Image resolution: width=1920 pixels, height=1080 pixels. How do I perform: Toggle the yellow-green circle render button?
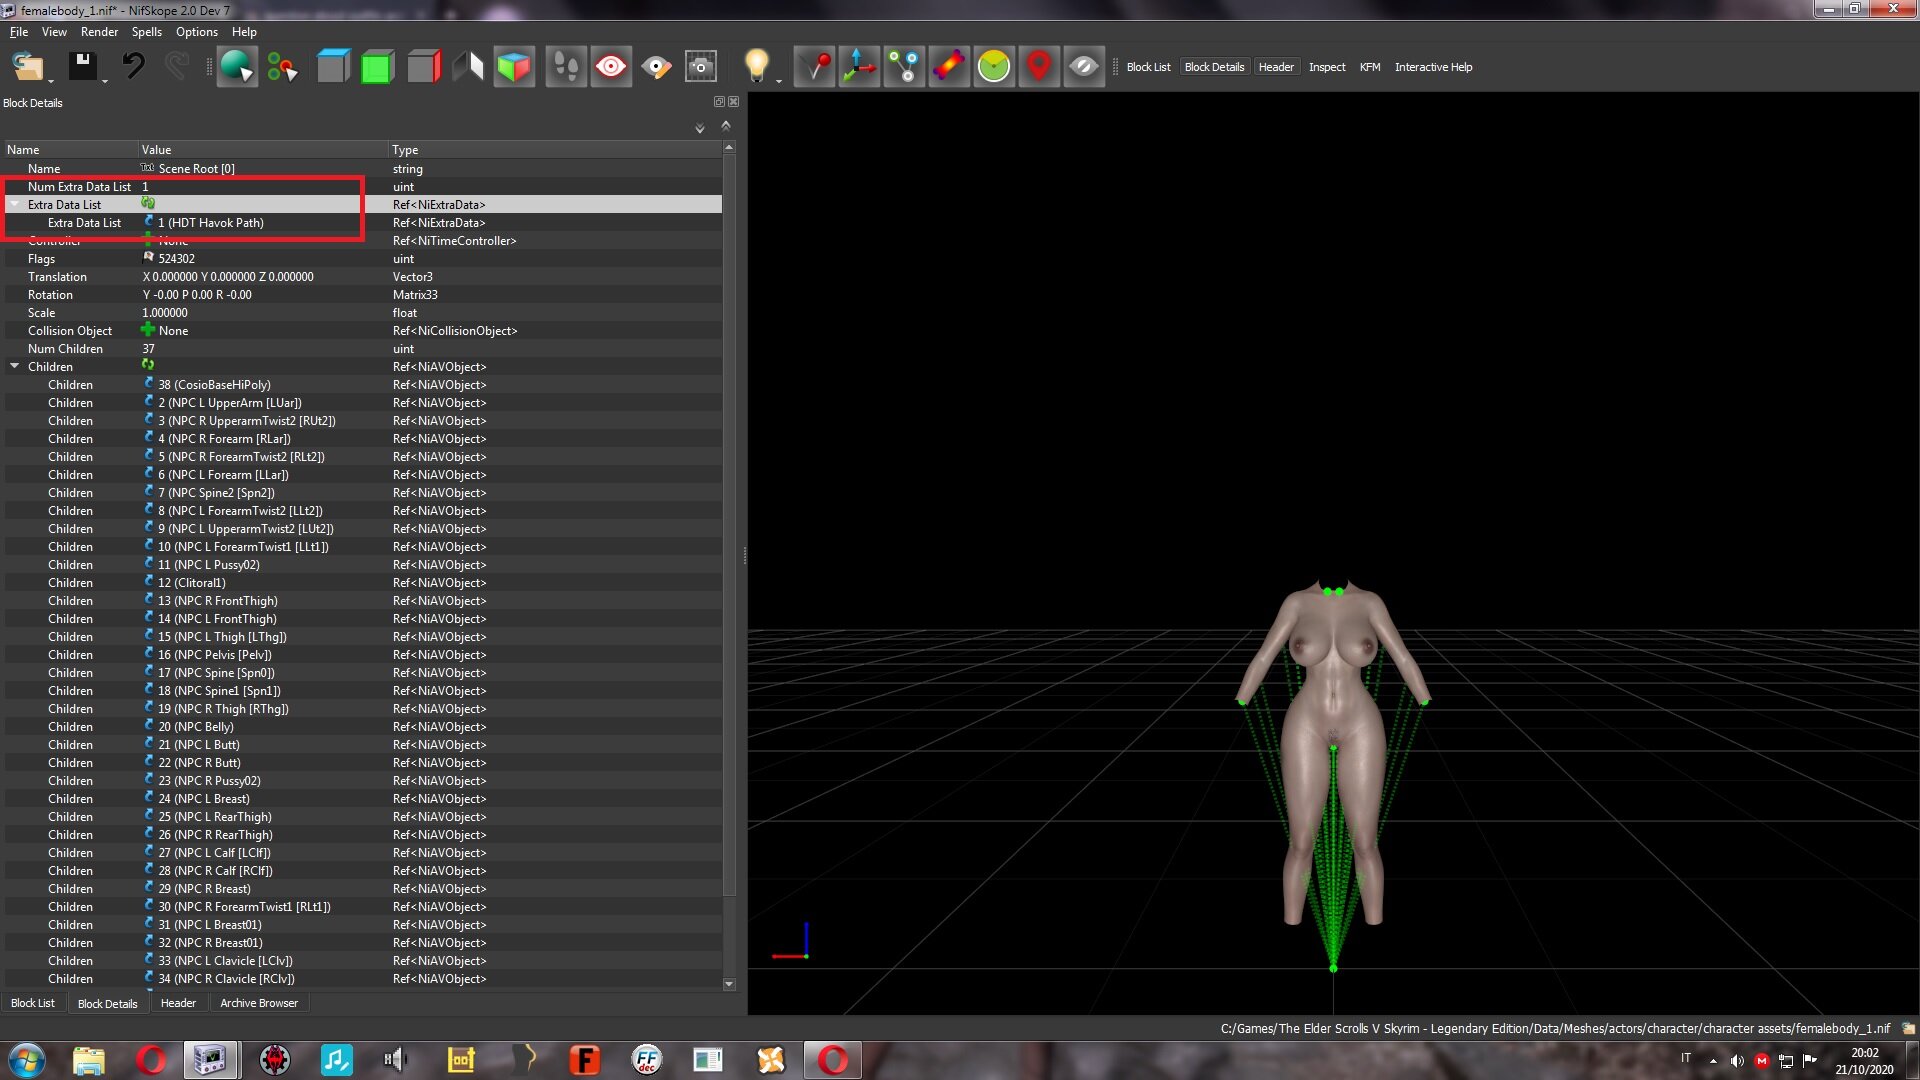click(x=994, y=67)
